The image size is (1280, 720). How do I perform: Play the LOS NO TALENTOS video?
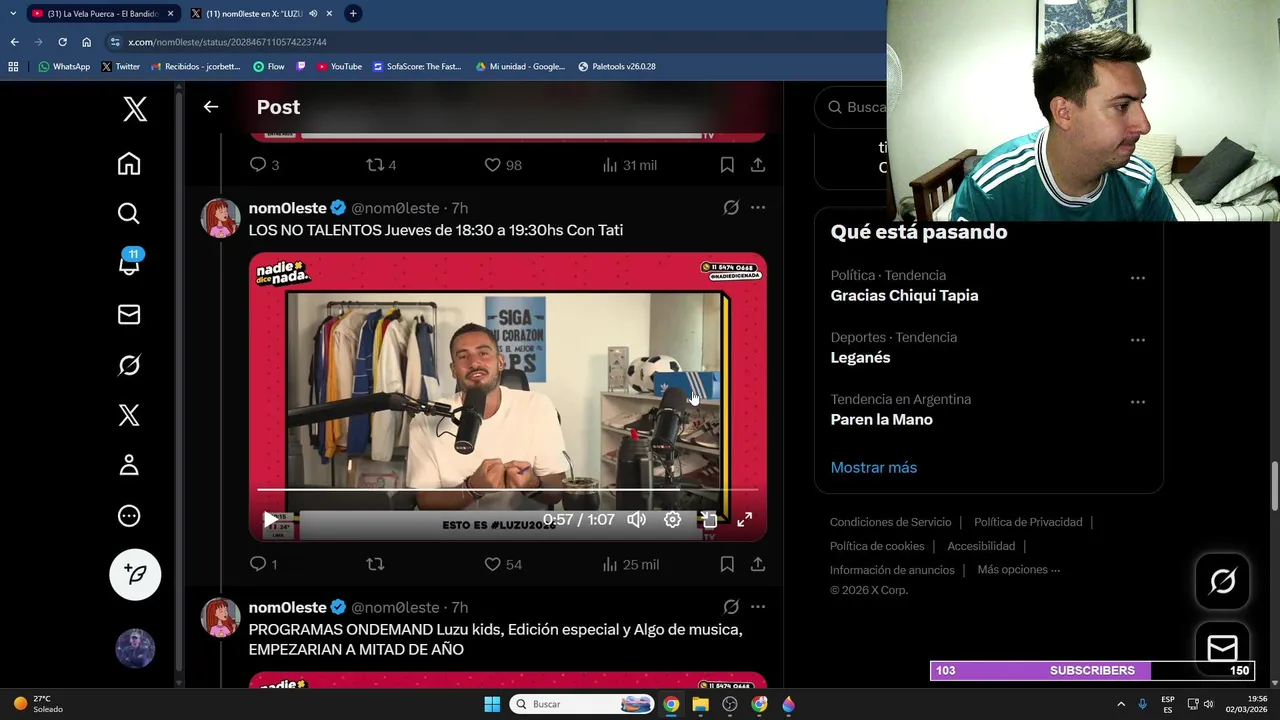pos(270,520)
